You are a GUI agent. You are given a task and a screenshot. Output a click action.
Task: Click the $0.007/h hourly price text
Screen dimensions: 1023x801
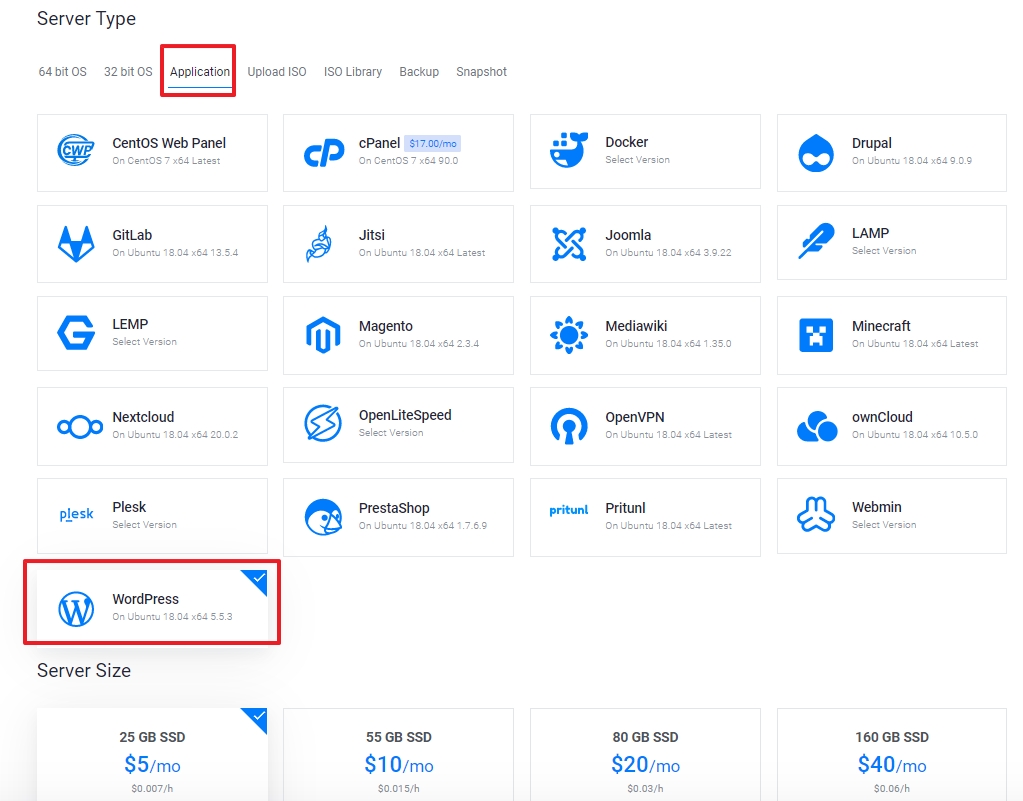coord(152,789)
